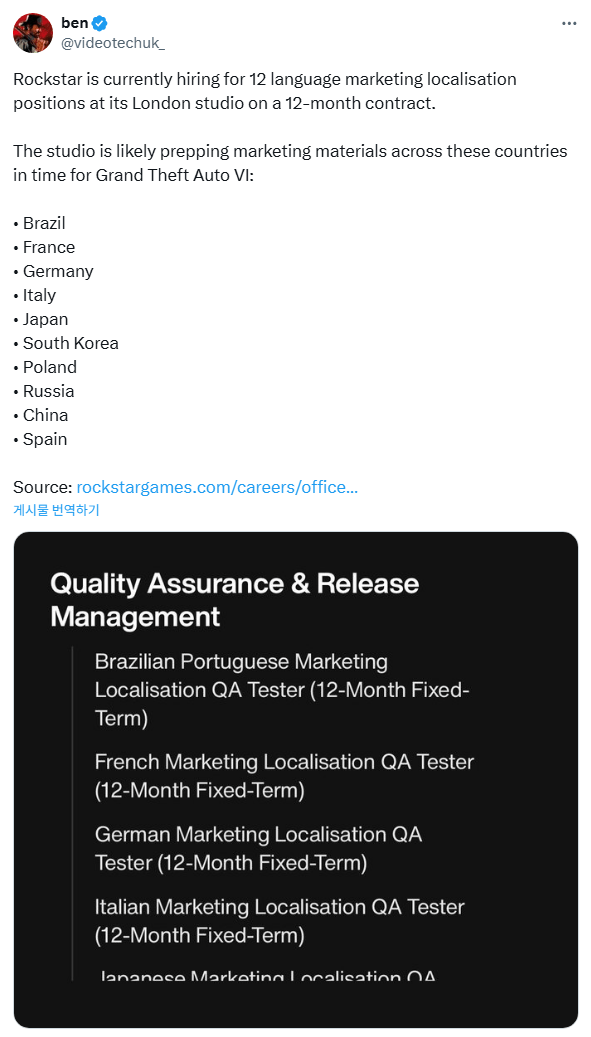Follow the rockstargames.com/careers source link
Viewport: 591px width, 1037px height.
(217, 487)
